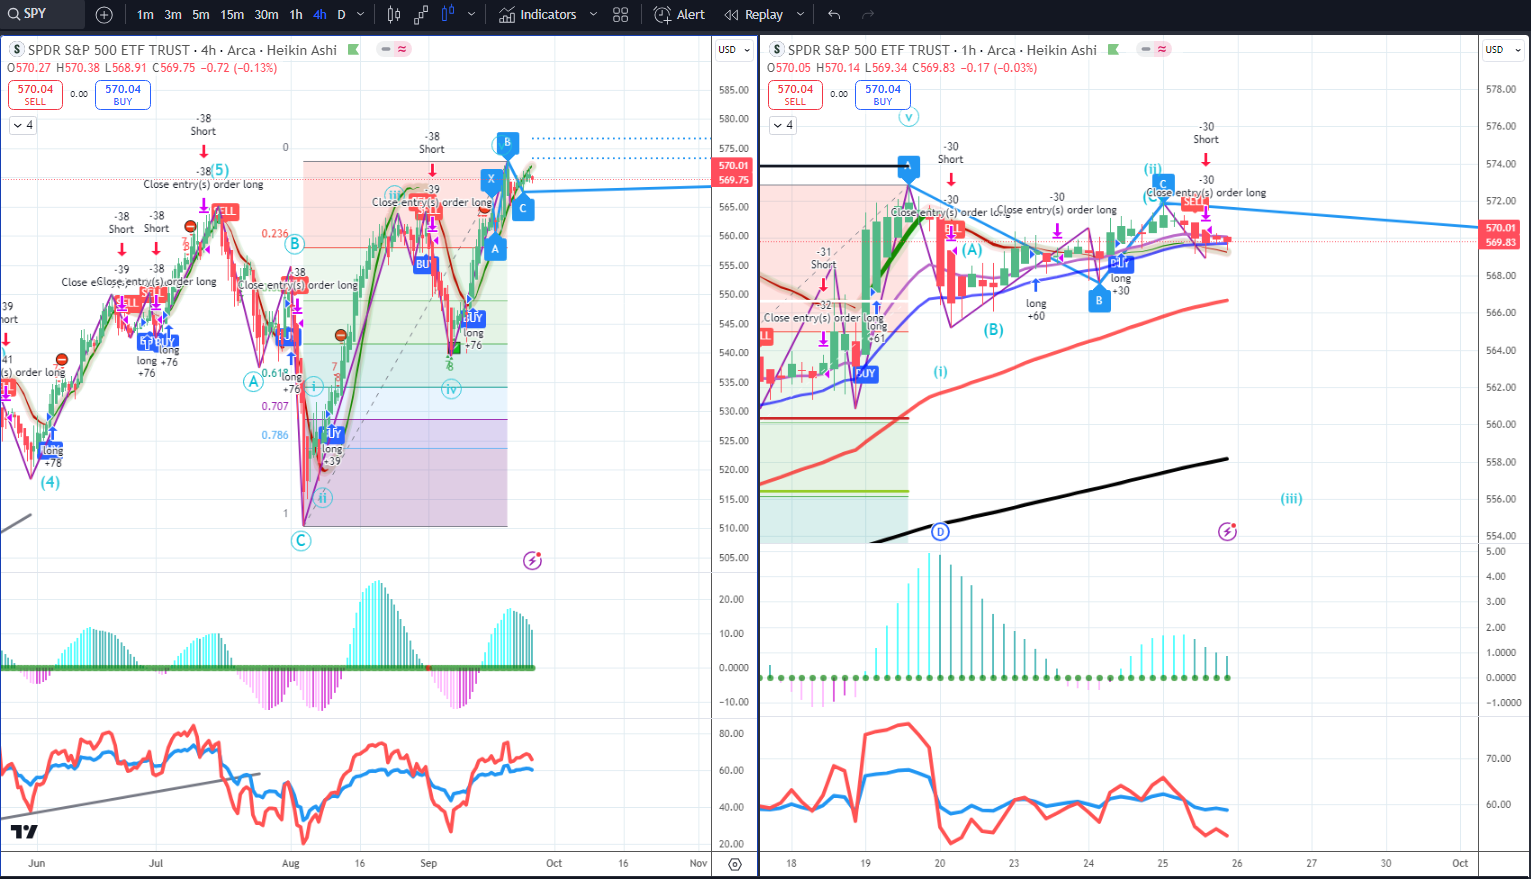1531x879 pixels.
Task: Select the 15m timeframe
Action: pos(232,15)
